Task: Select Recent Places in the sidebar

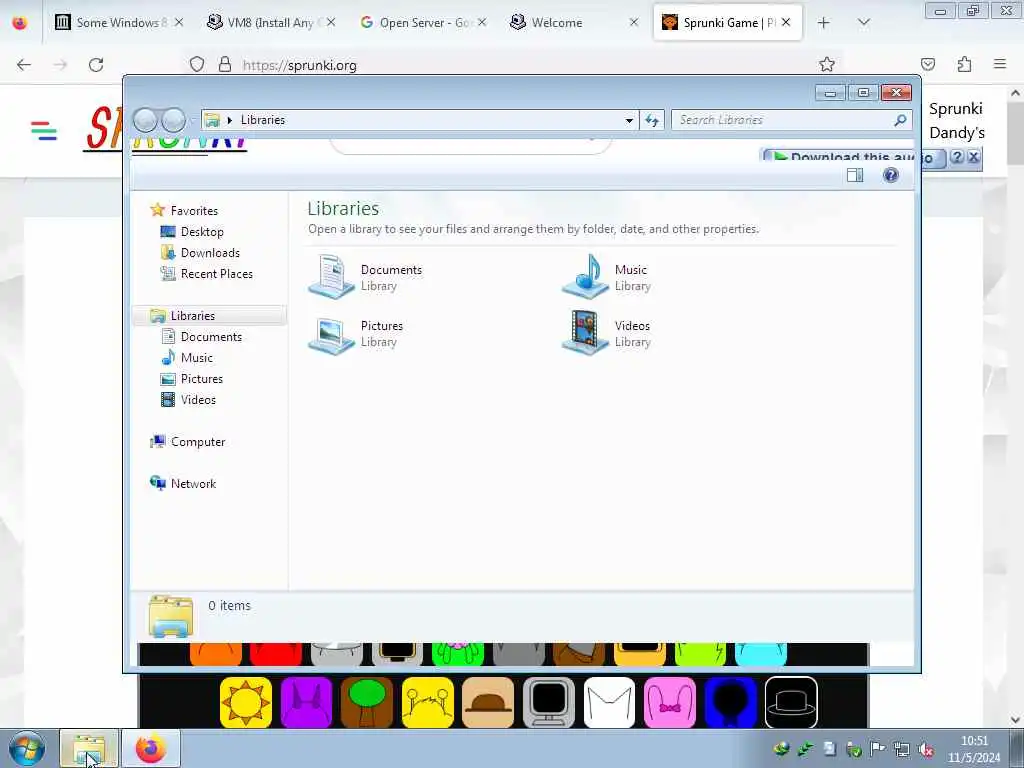Action: 216,274
